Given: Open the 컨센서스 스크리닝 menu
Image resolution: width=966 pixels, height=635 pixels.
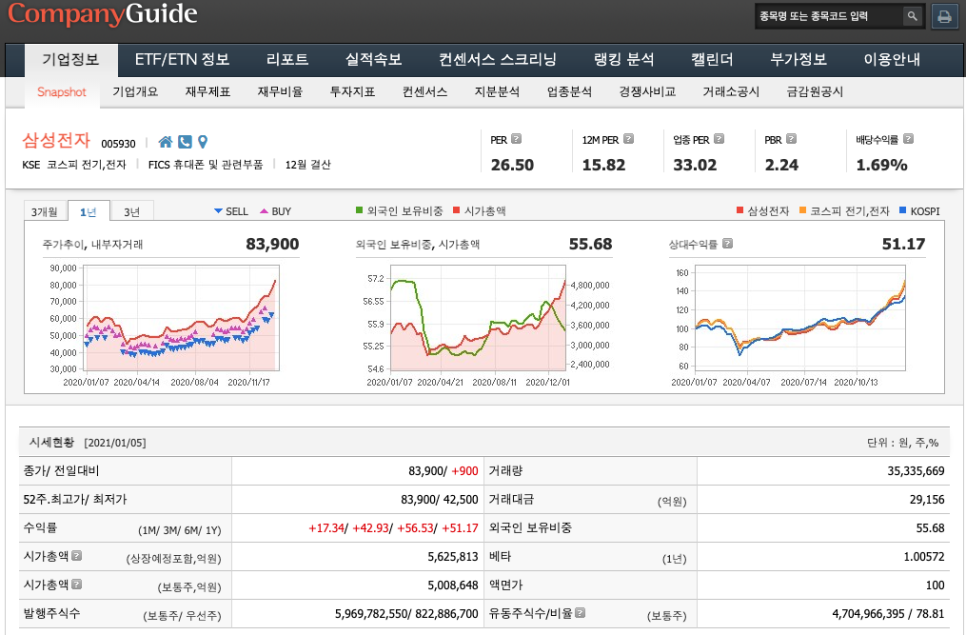Looking at the screenshot, I should [x=498, y=60].
